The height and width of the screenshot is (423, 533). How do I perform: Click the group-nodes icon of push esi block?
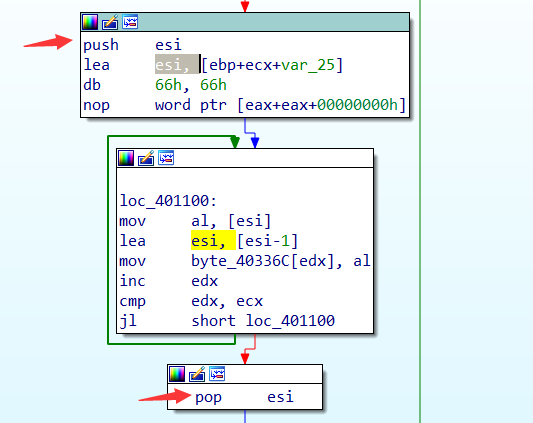(x=130, y=22)
